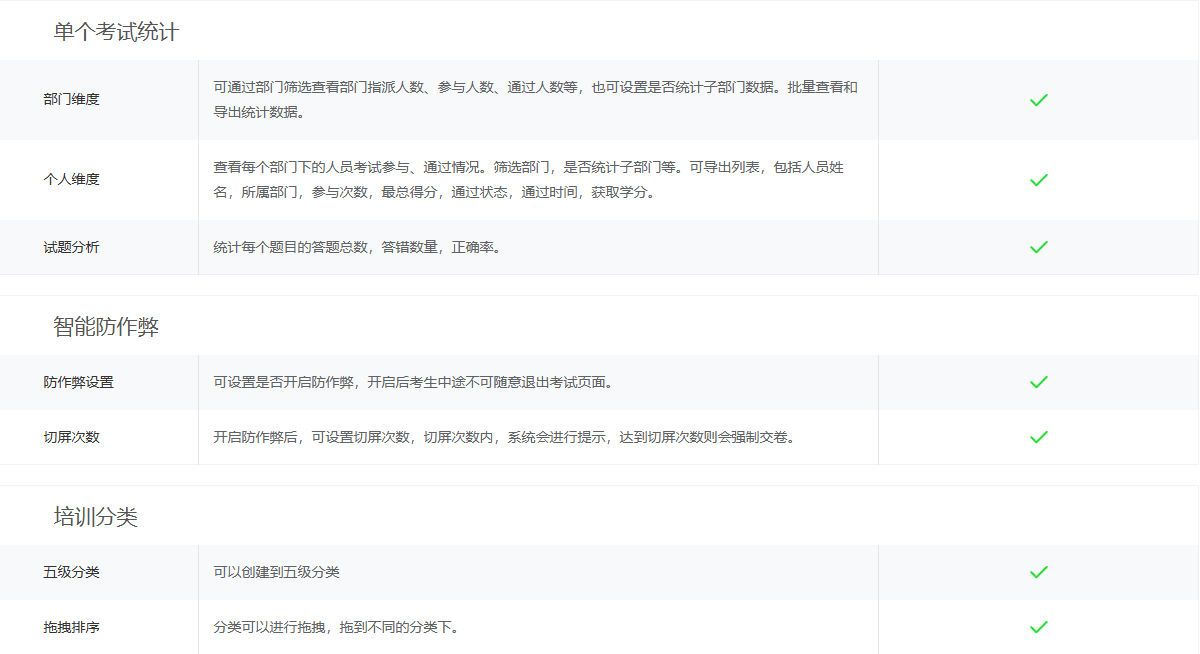The image size is (1200, 654).
Task: Click the 切屏次数 feature label
Action: click(x=71, y=437)
